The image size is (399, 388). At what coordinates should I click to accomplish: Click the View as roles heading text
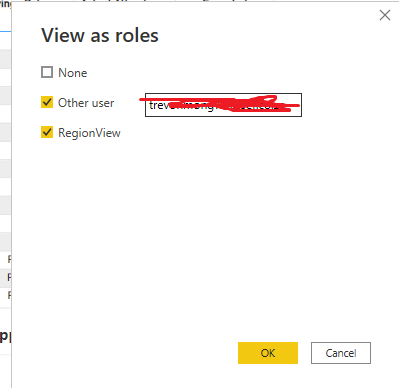100,35
